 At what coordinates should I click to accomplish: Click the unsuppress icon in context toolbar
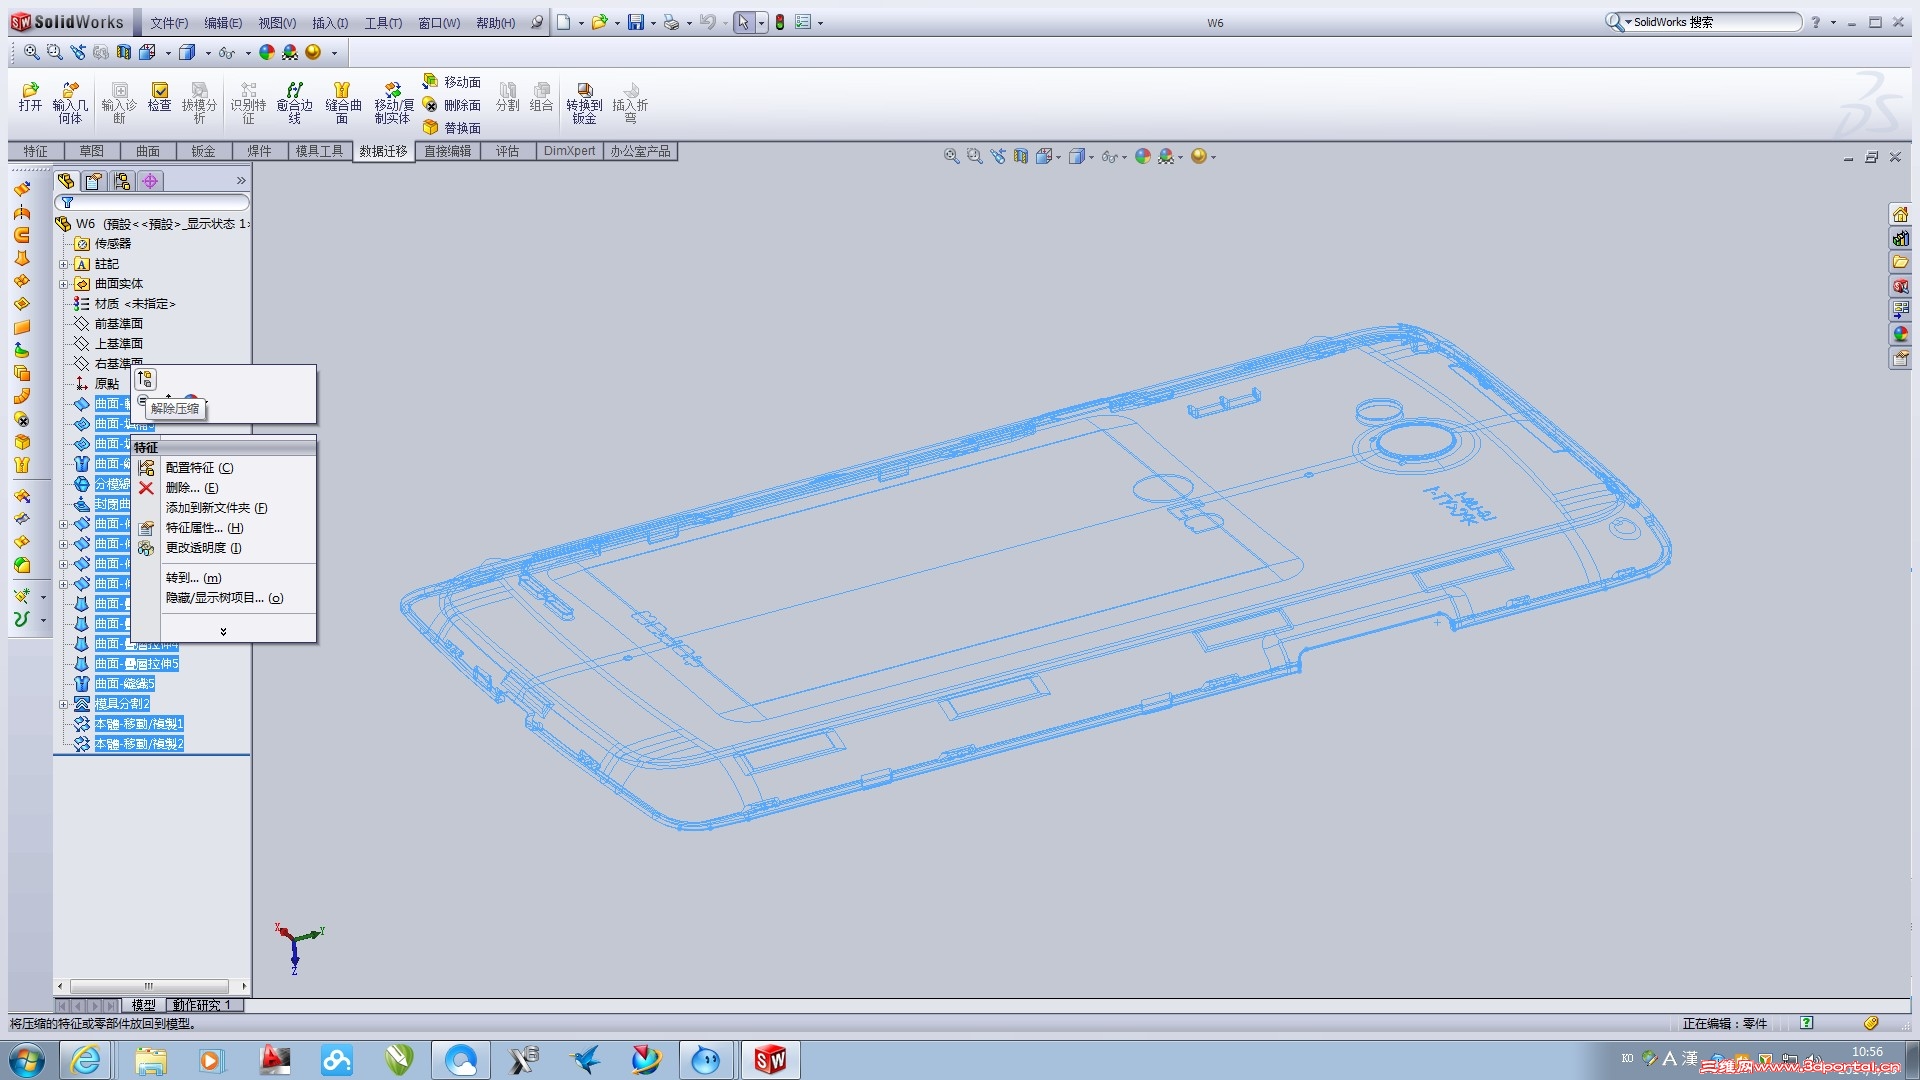pos(146,379)
